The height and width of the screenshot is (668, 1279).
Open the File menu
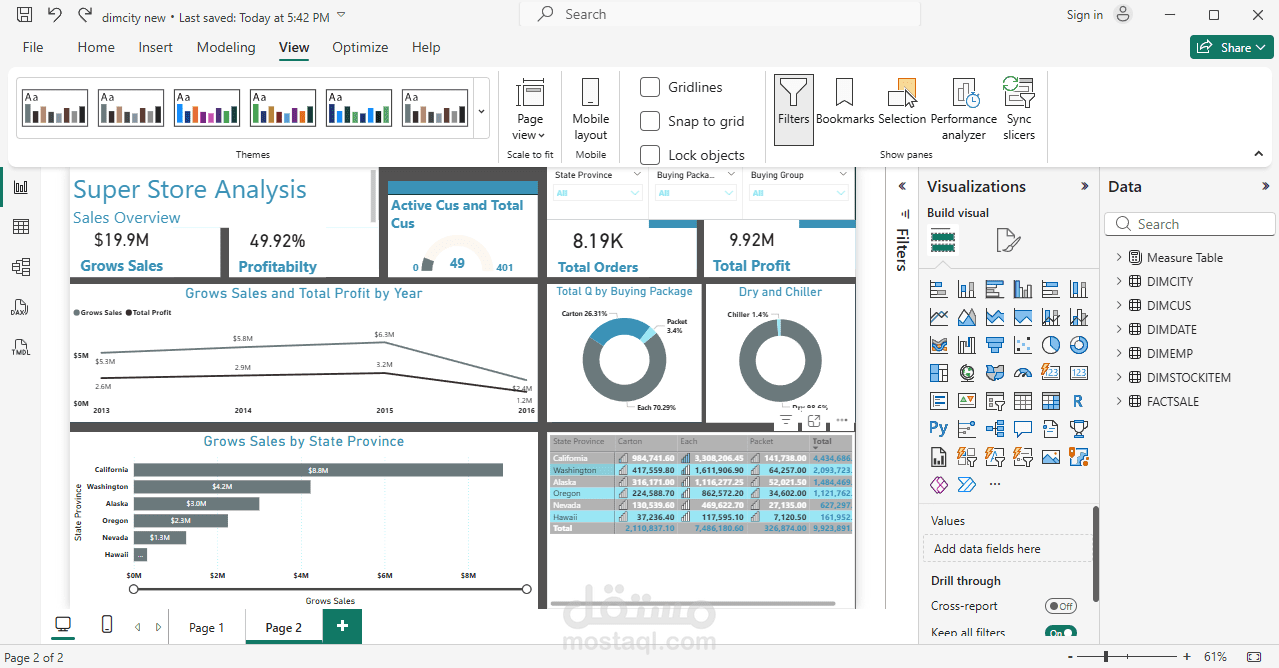coord(33,47)
